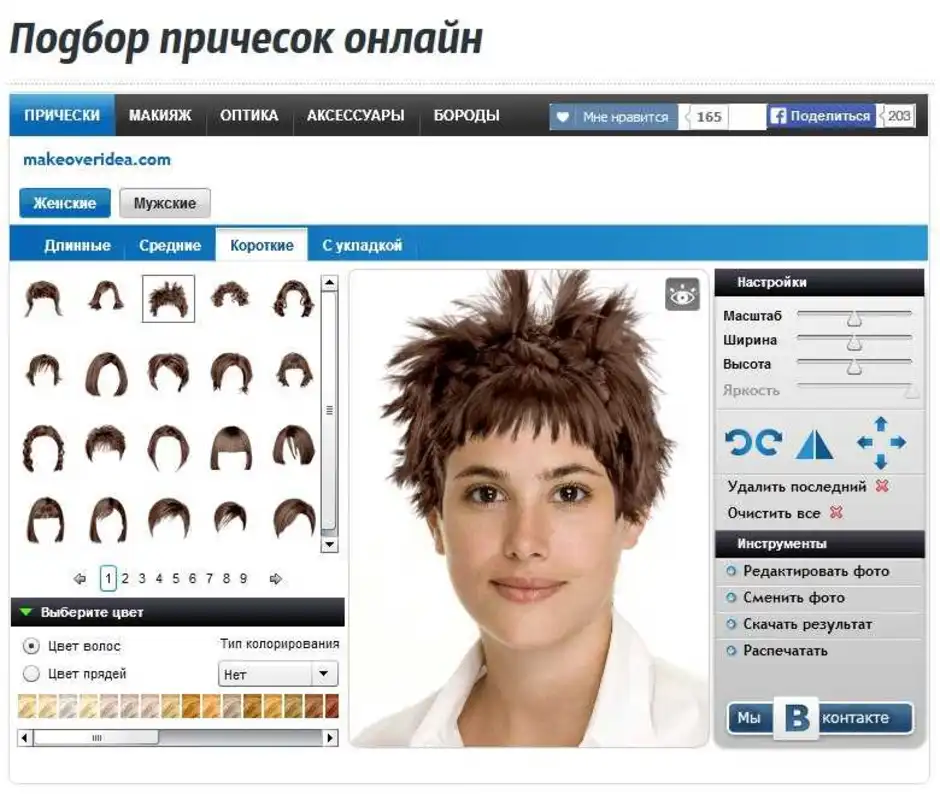The image size is (940, 794).
Task: Switch to the Короткие hair length tab
Action: [x=262, y=245]
